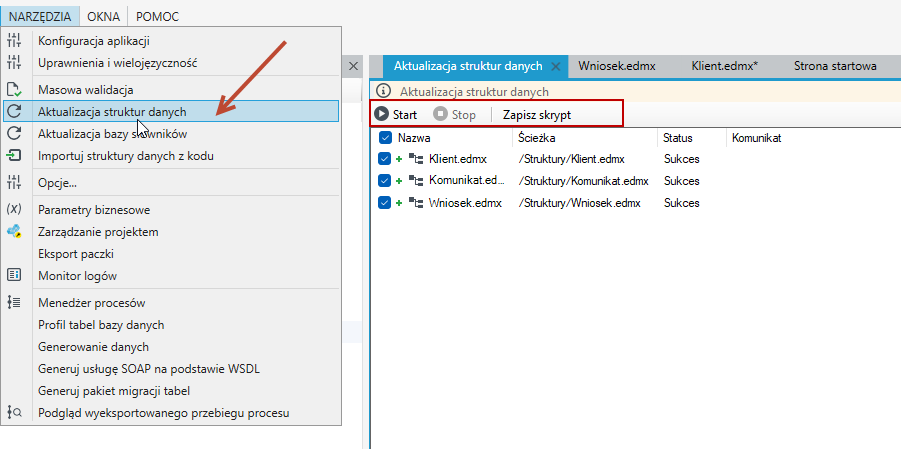Choose Parametry biznesowe menu entry
This screenshot has width=901, height=449.
(171, 210)
